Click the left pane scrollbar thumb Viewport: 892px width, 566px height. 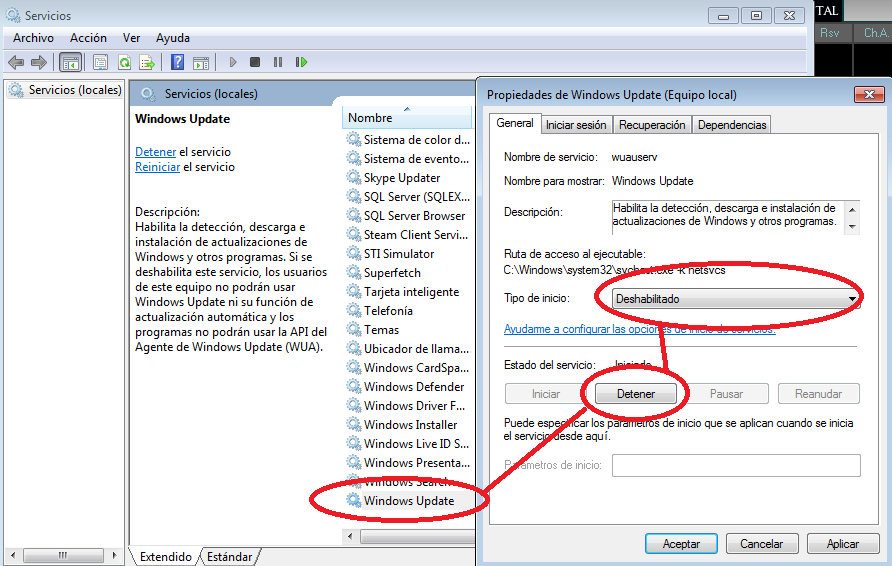coord(63,555)
